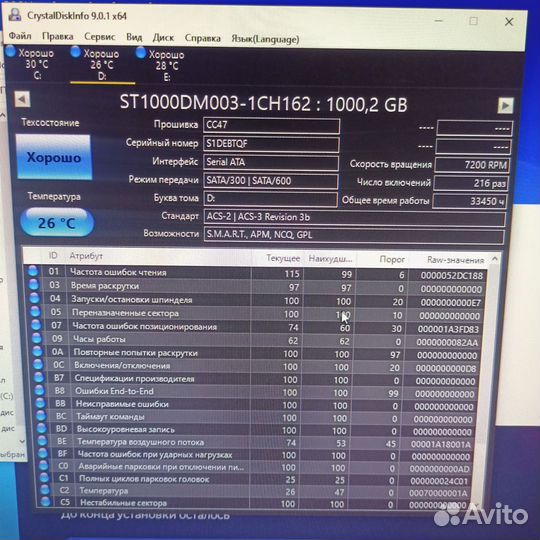540x540 pixels.
Task: Click status orb of attribute 0C row
Action: point(38,364)
